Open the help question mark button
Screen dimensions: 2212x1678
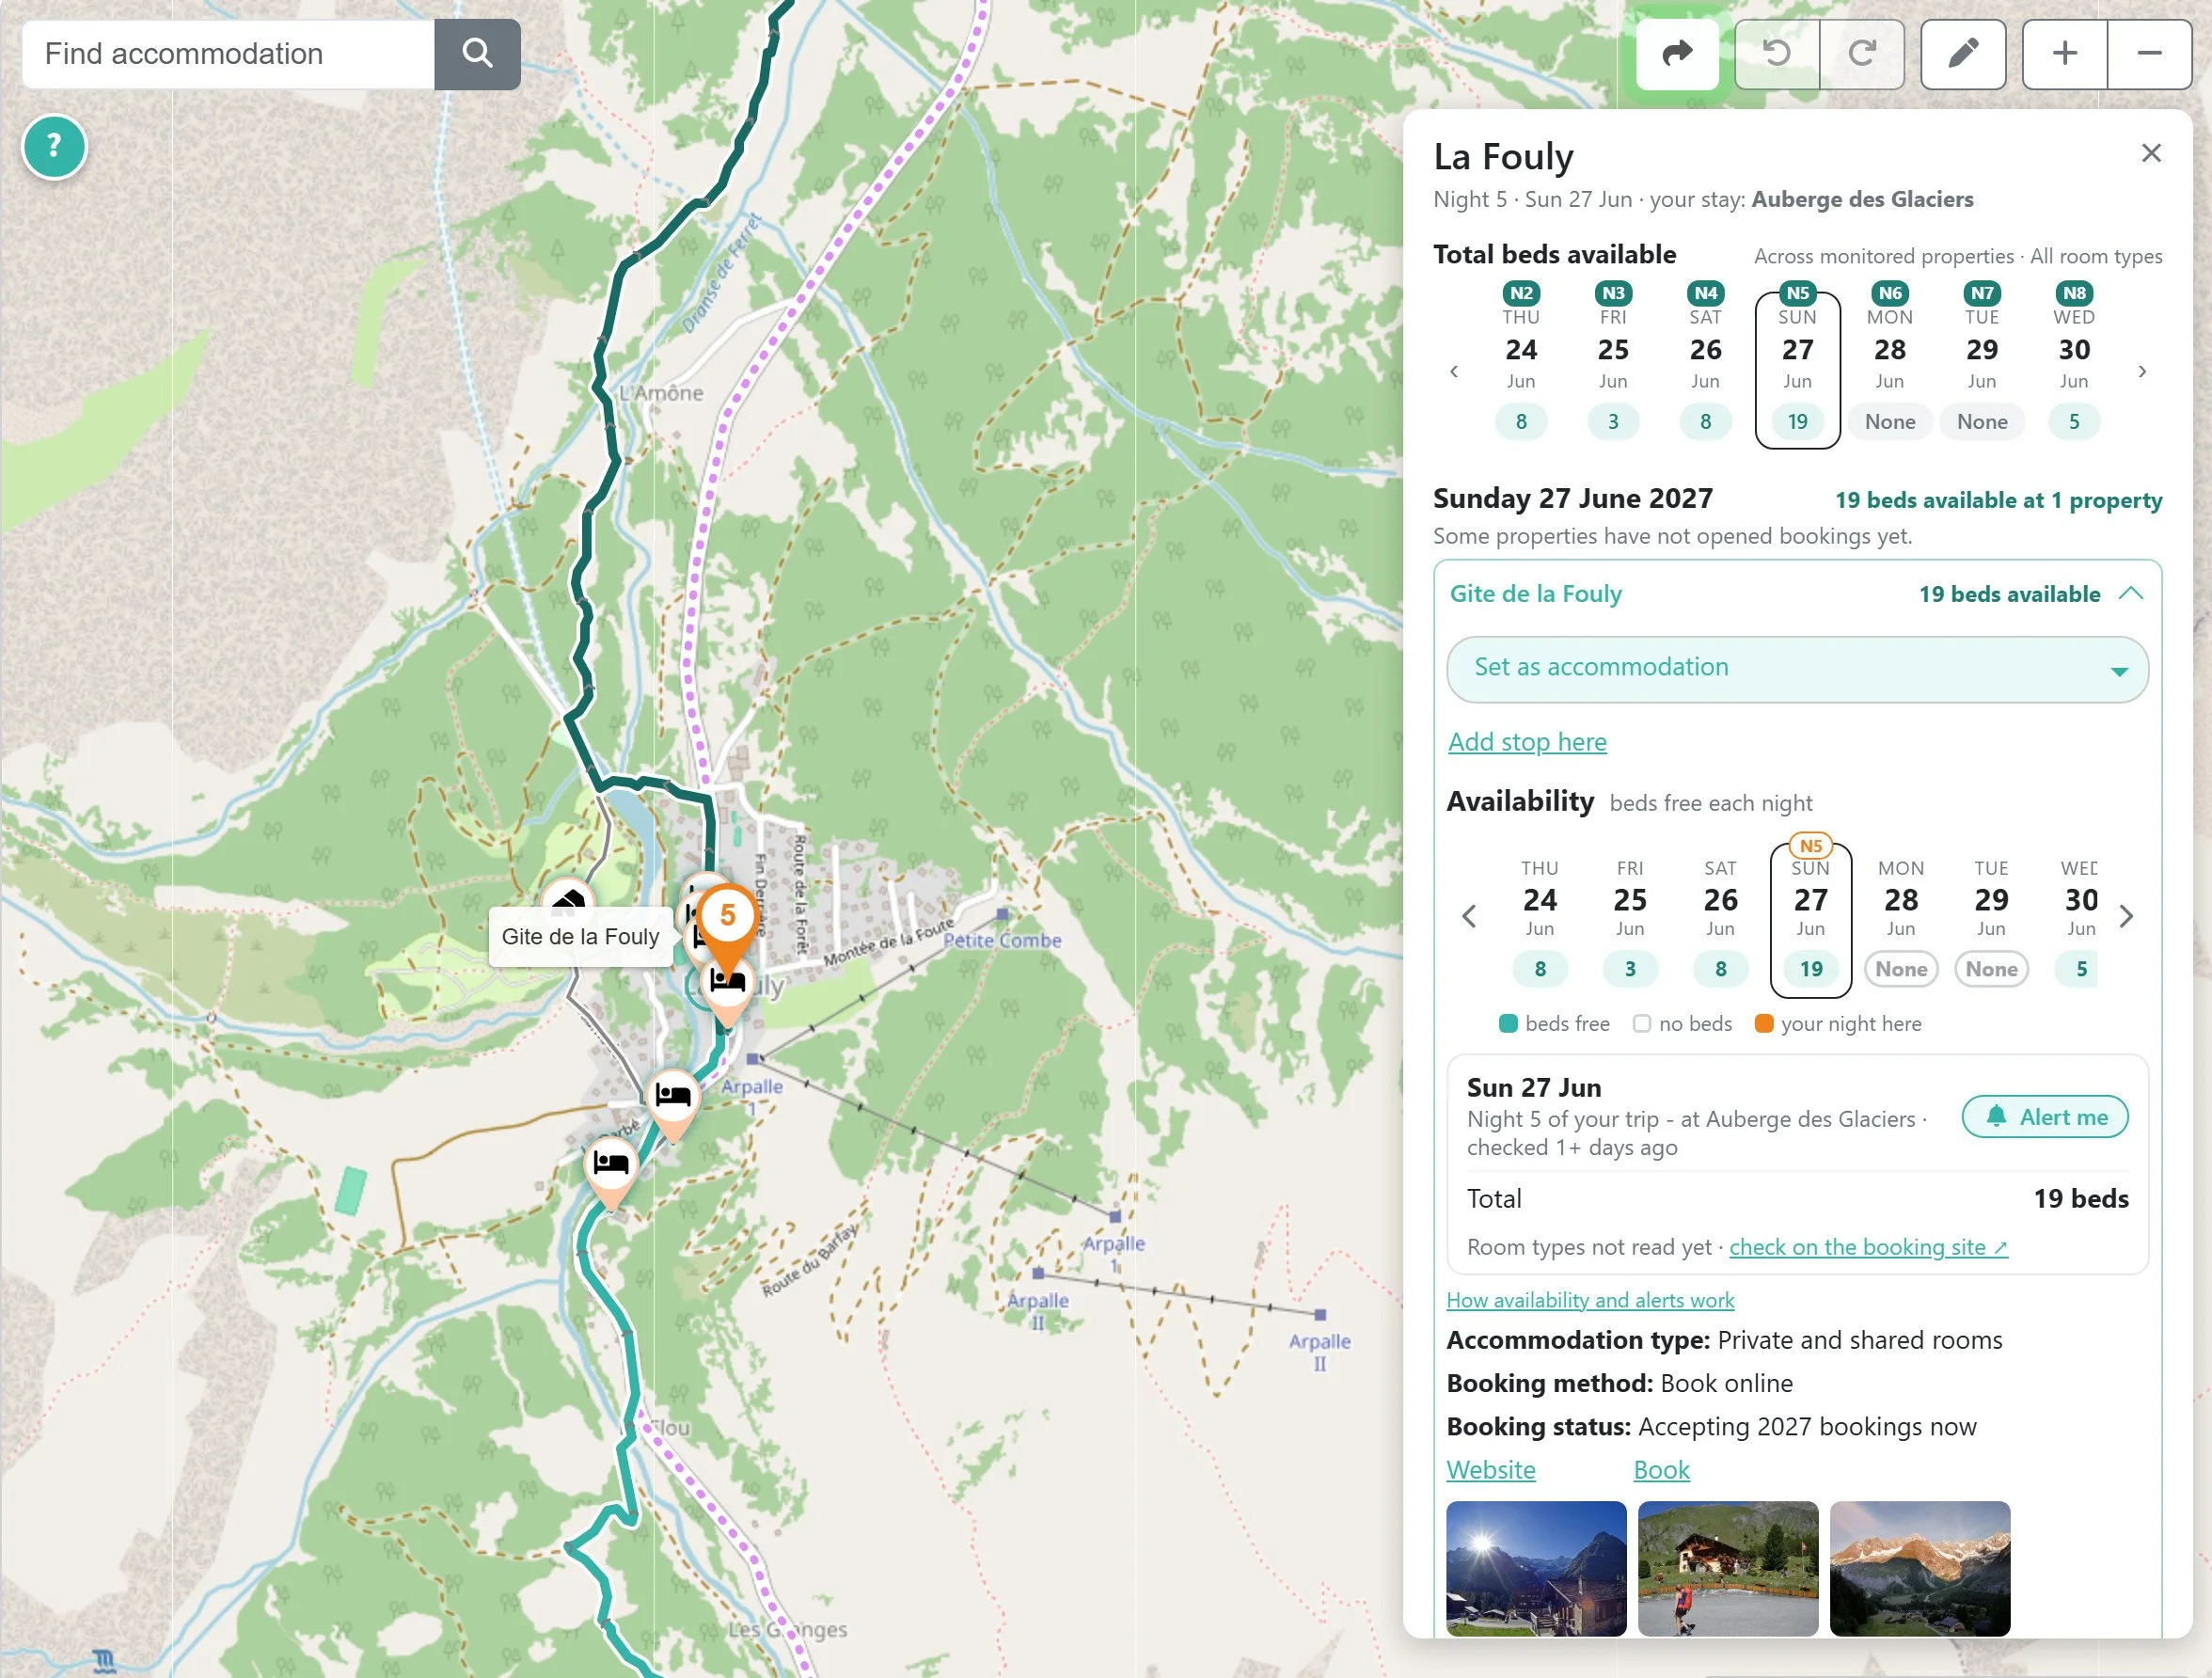pos(54,147)
